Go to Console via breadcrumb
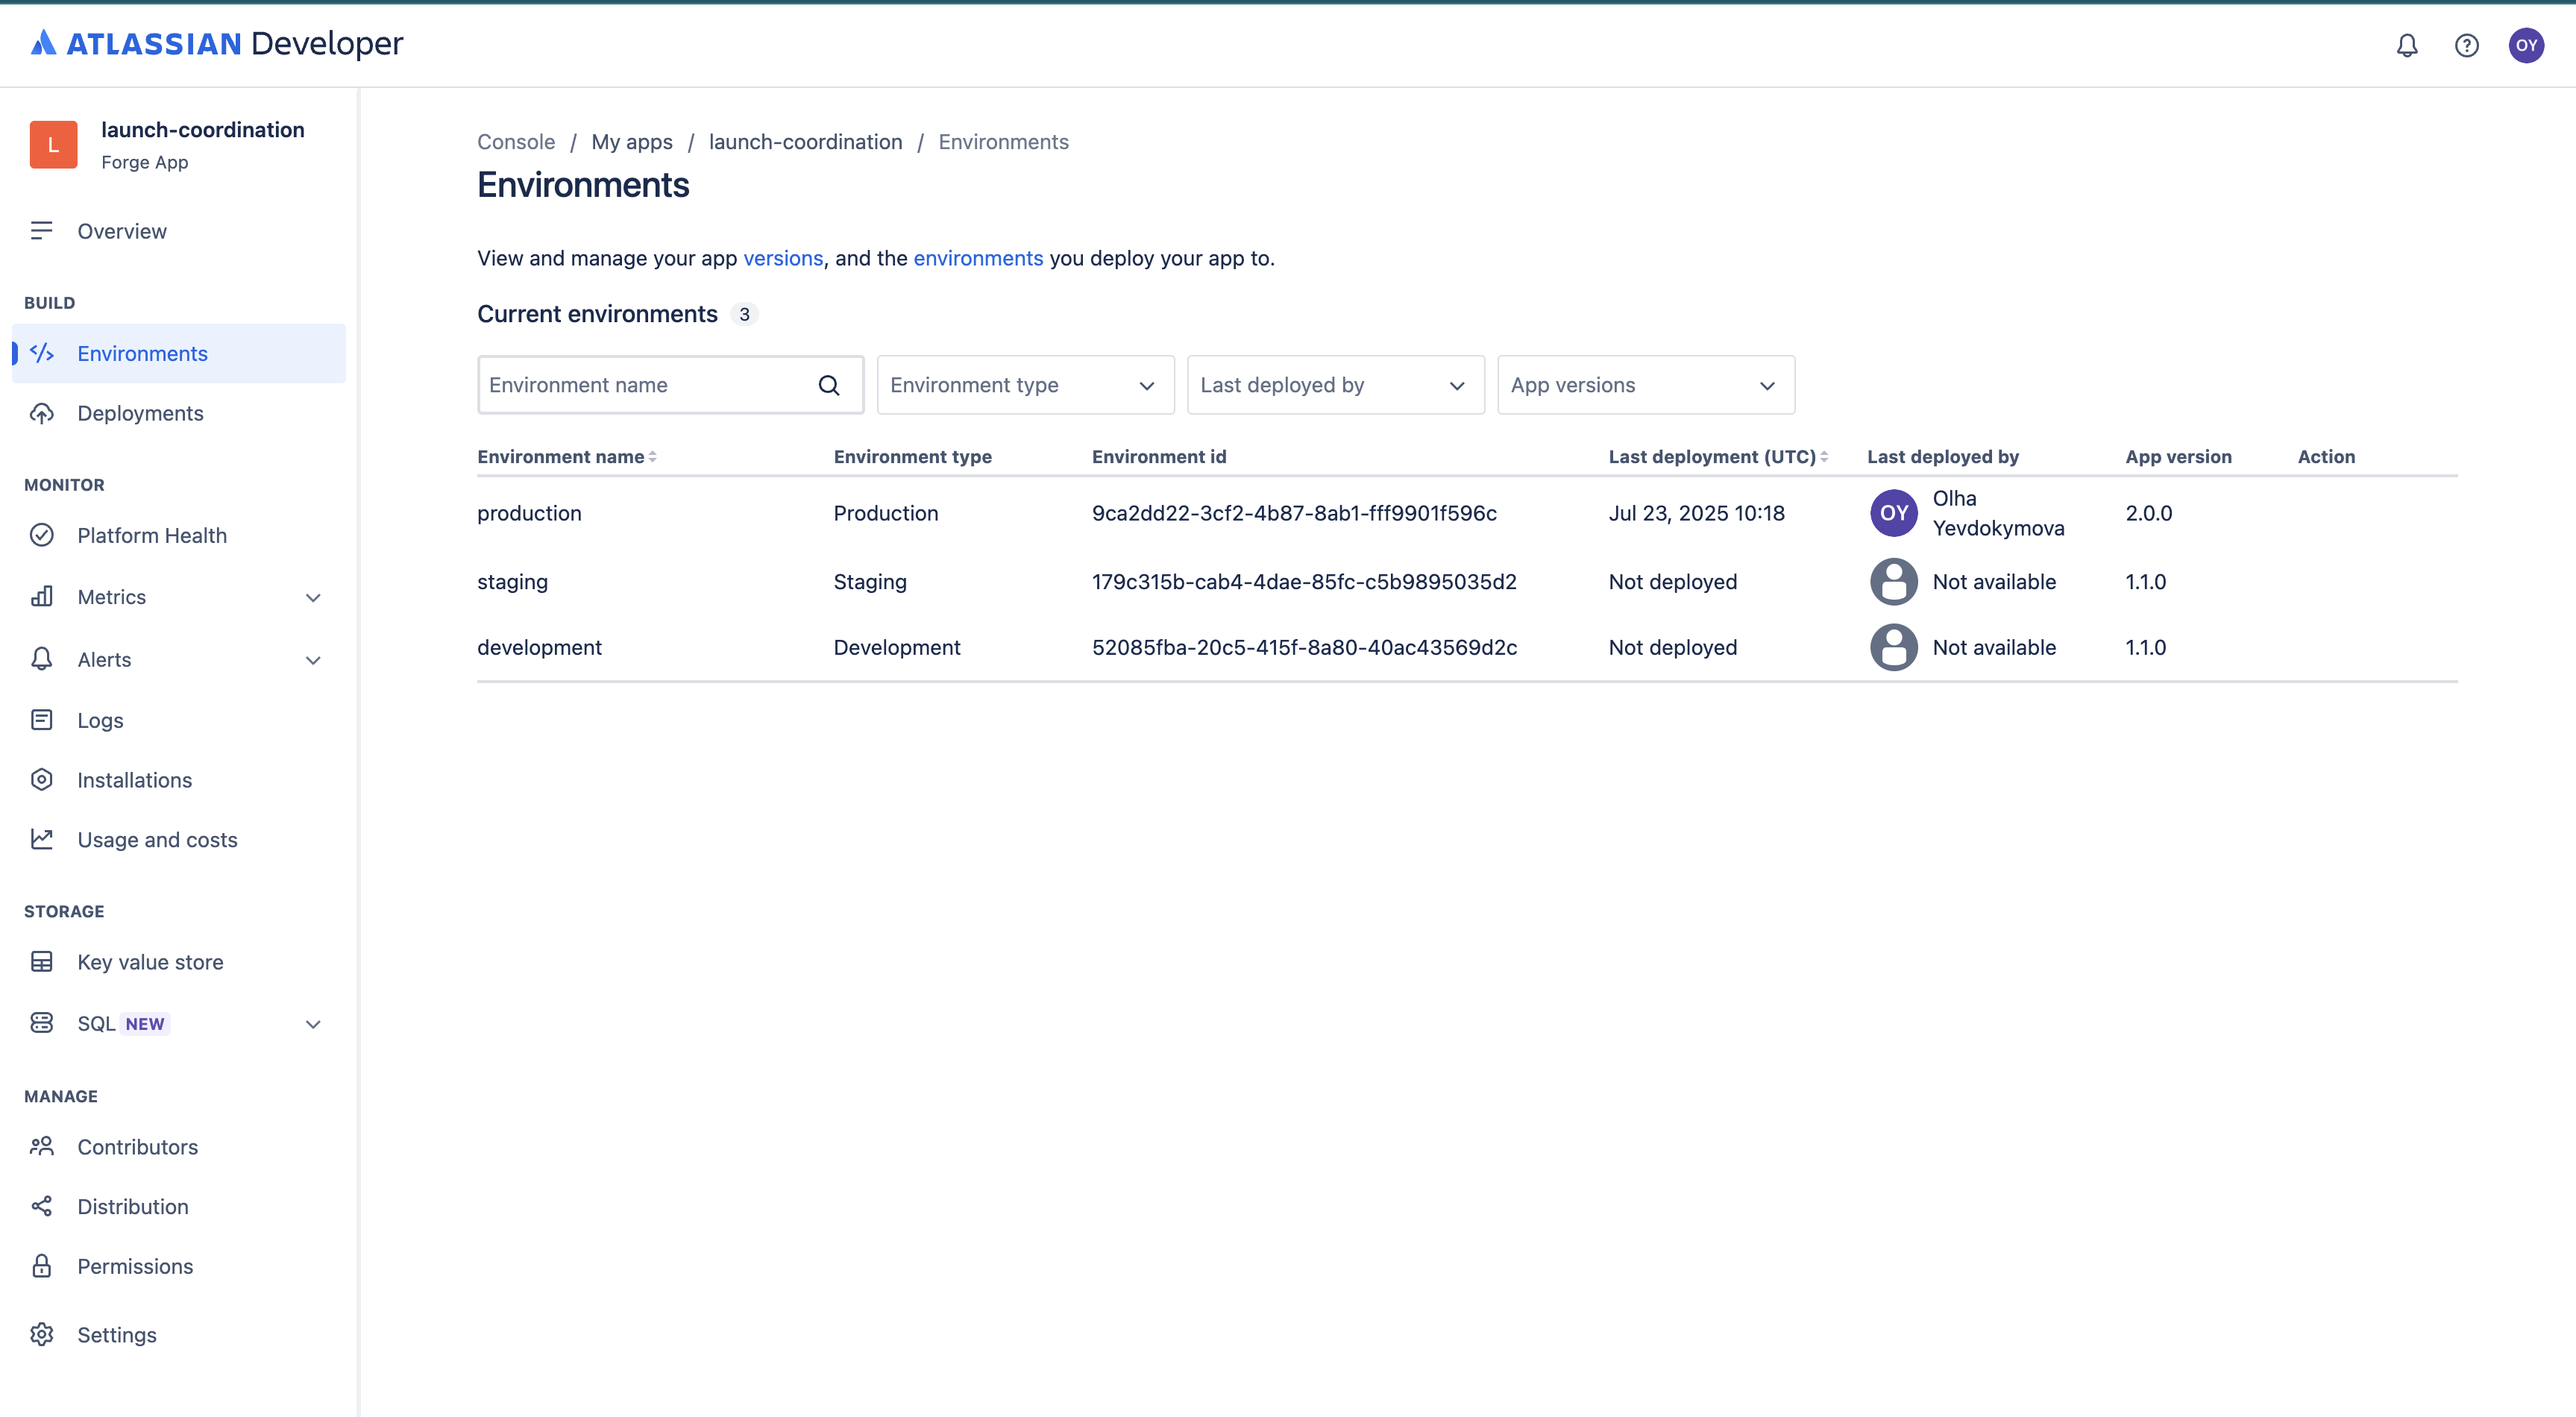 [x=515, y=141]
